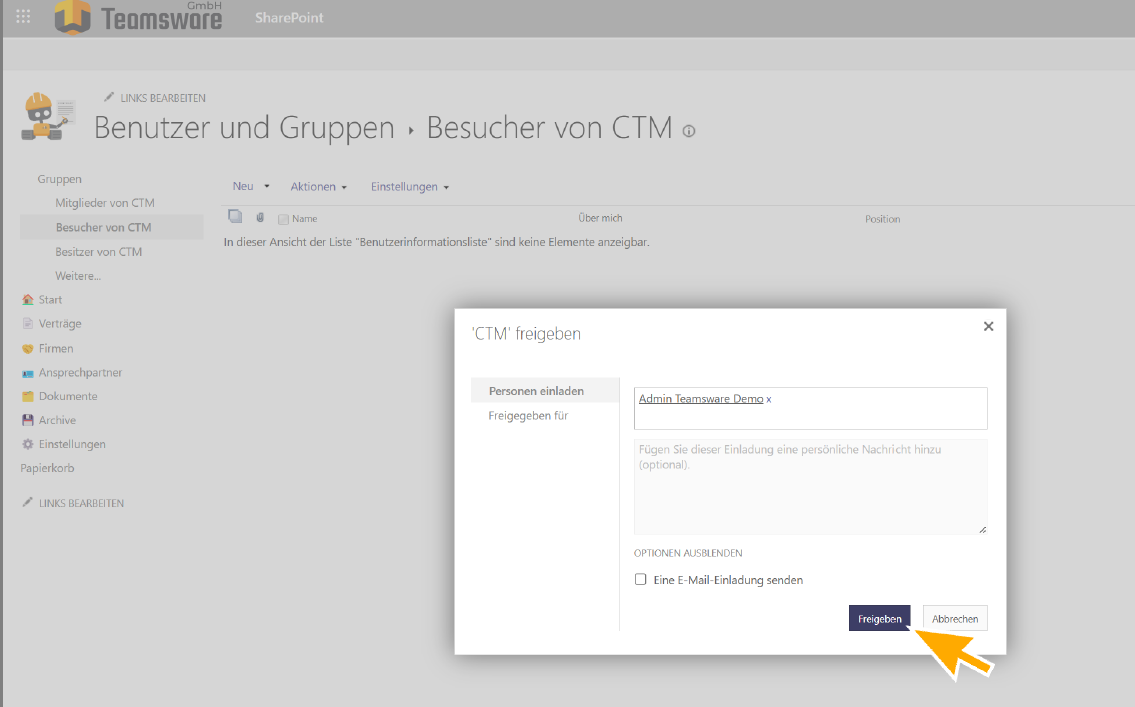The width and height of the screenshot is (1135, 707).
Task: Click the pencil icon above the page title
Action: pyautogui.click(x=109, y=97)
